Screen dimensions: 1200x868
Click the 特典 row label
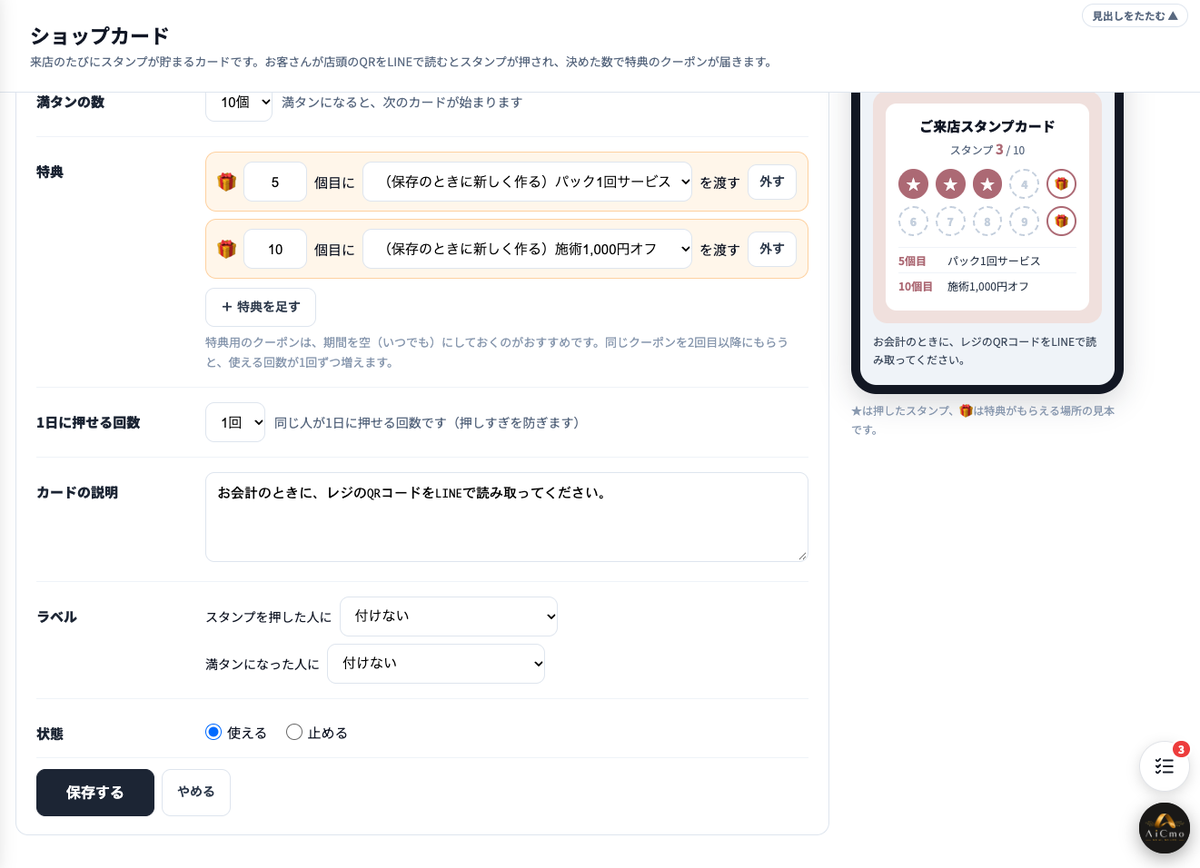[50, 172]
